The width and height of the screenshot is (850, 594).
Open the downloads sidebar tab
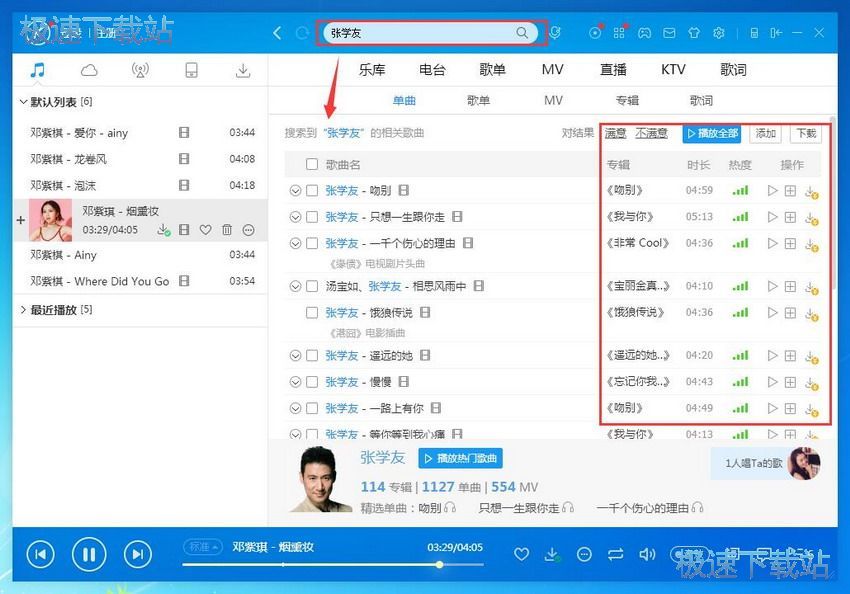[243, 70]
